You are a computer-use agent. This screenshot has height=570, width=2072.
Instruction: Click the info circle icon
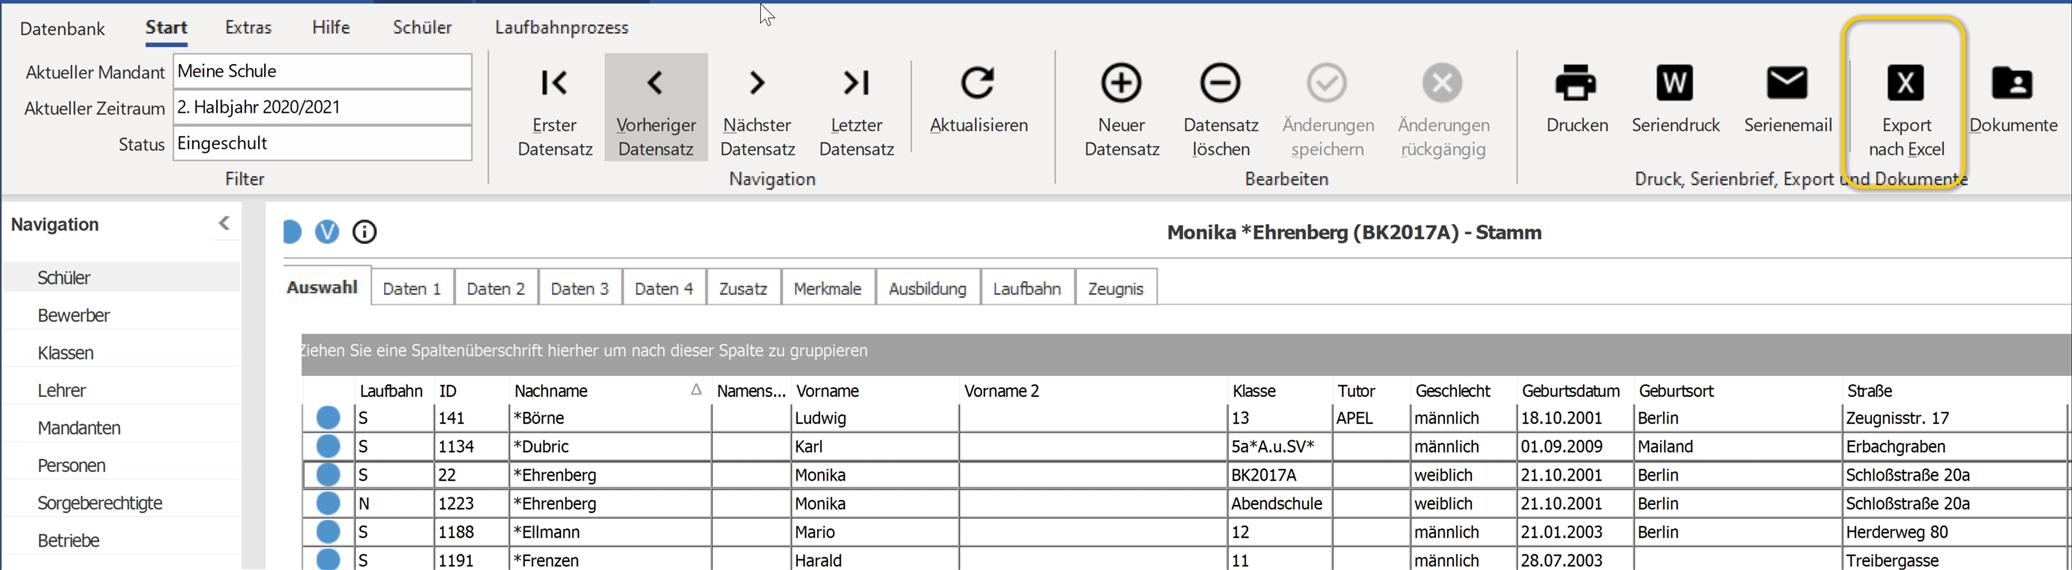tap(364, 232)
